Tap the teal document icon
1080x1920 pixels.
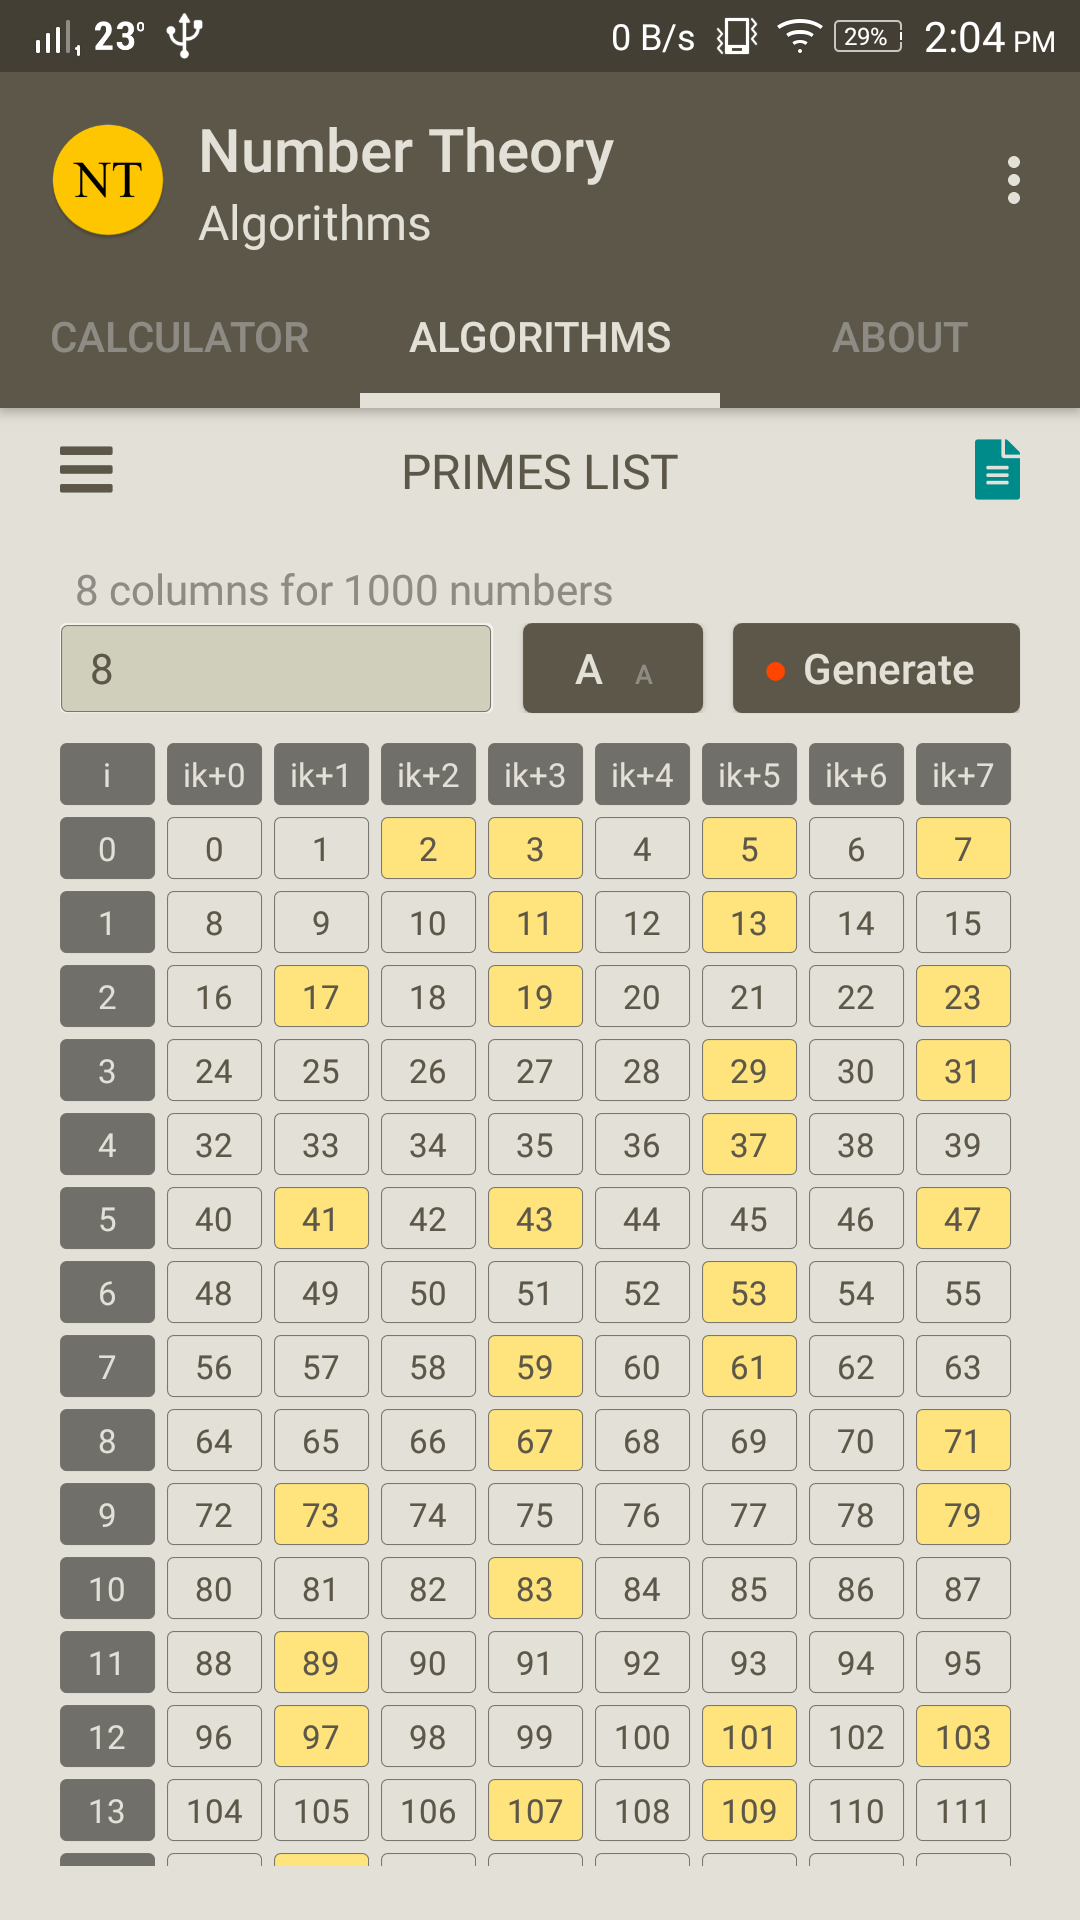[x=997, y=469]
